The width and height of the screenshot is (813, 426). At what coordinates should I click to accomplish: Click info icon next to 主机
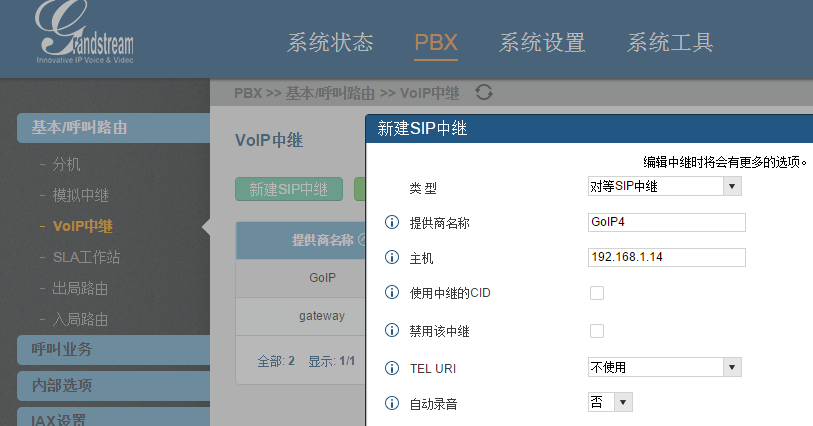click(x=392, y=257)
